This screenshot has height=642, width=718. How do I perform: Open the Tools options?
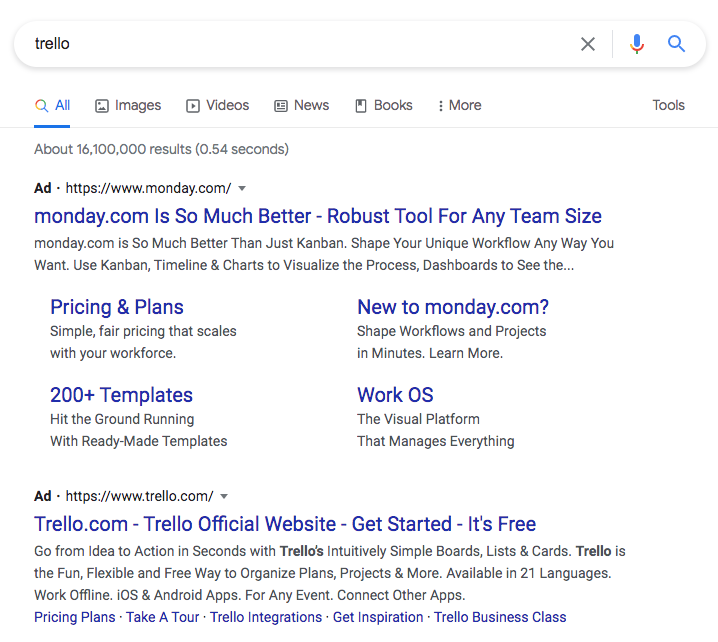click(668, 105)
